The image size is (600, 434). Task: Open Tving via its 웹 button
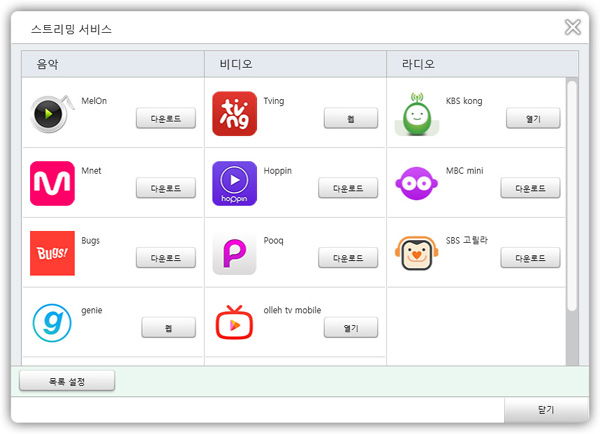click(x=351, y=118)
